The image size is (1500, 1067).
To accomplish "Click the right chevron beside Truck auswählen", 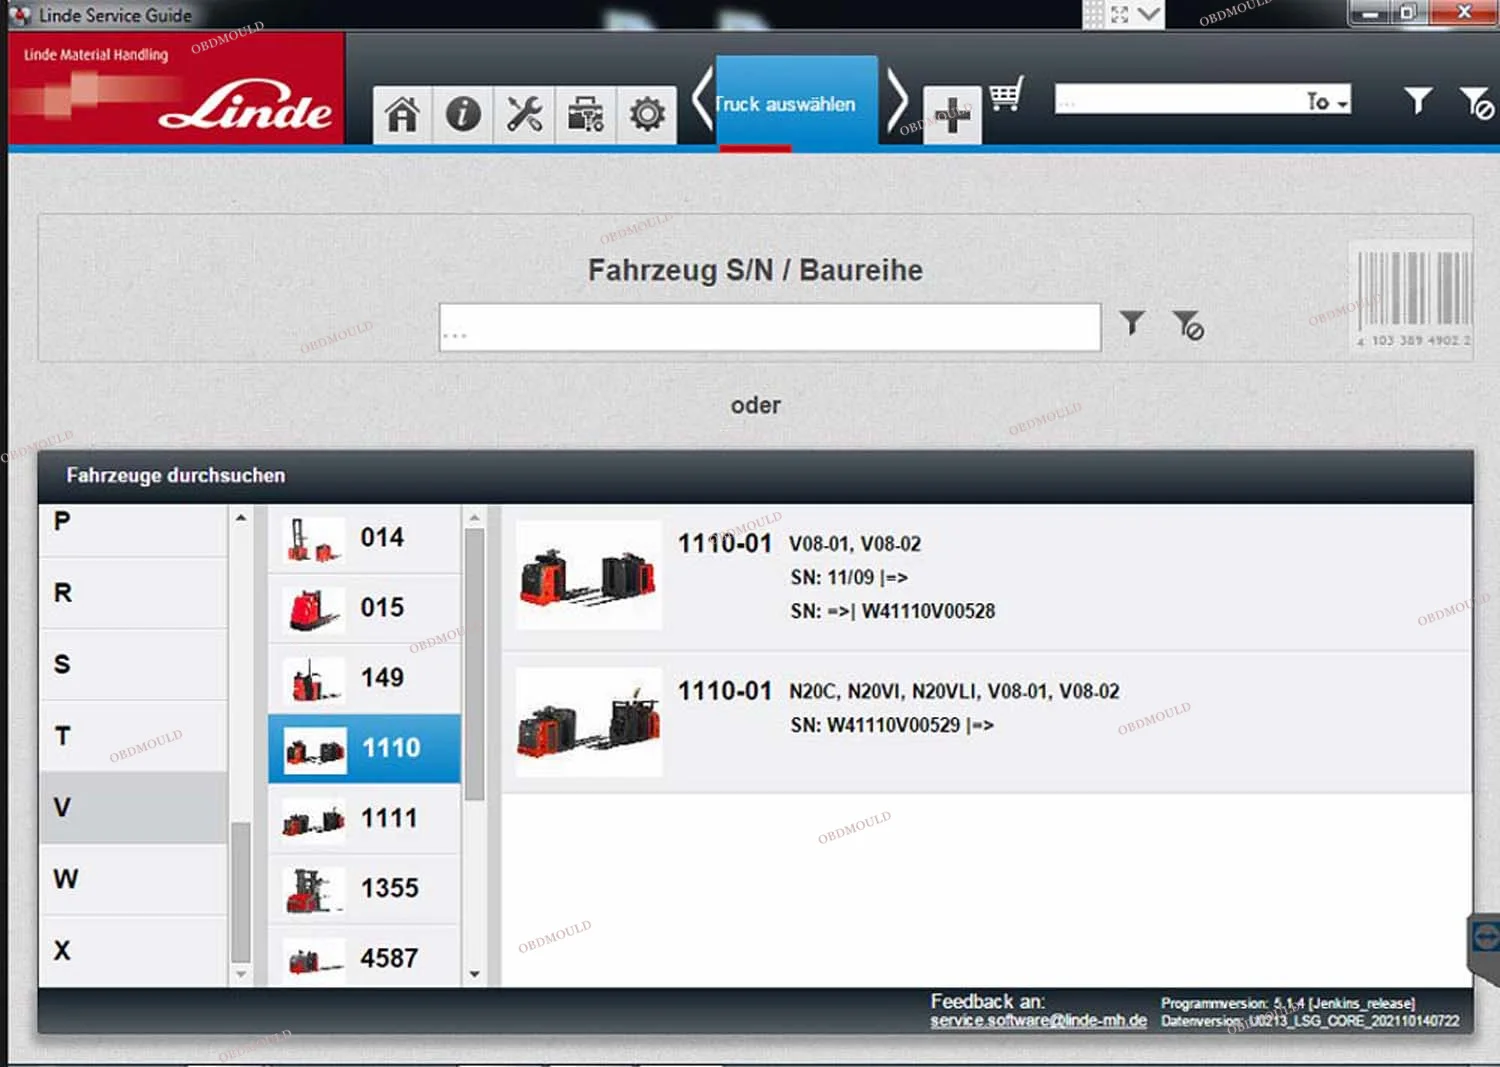I will click(x=897, y=100).
